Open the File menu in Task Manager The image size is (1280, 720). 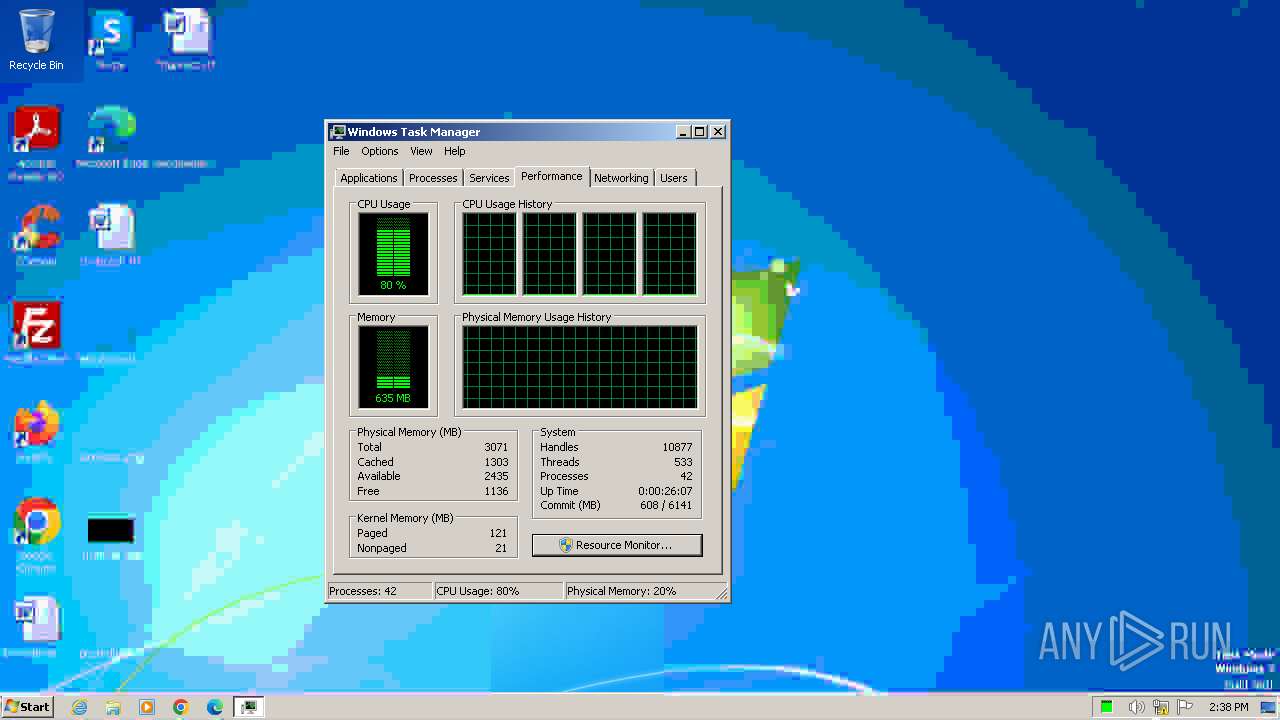click(341, 151)
